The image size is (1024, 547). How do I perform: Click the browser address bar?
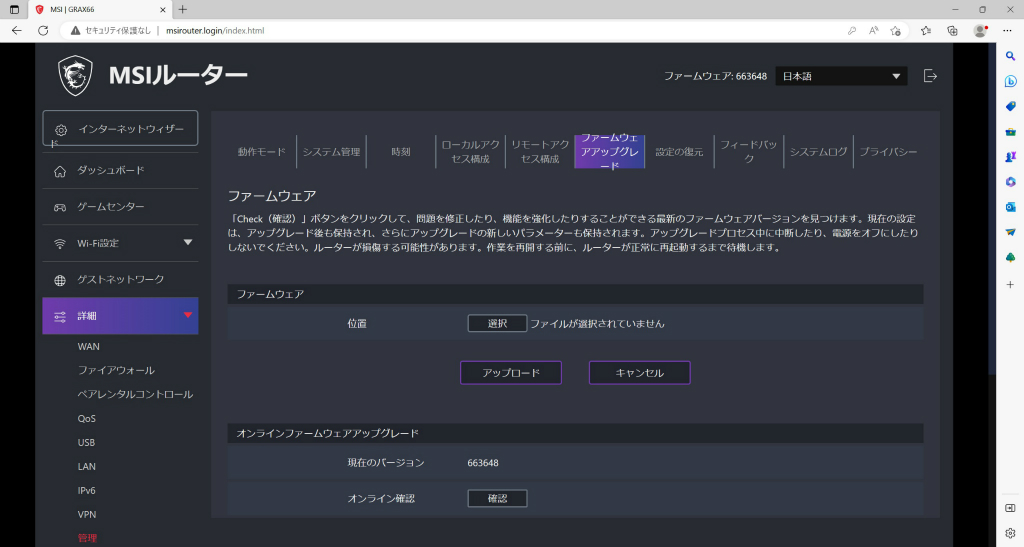coord(457,31)
